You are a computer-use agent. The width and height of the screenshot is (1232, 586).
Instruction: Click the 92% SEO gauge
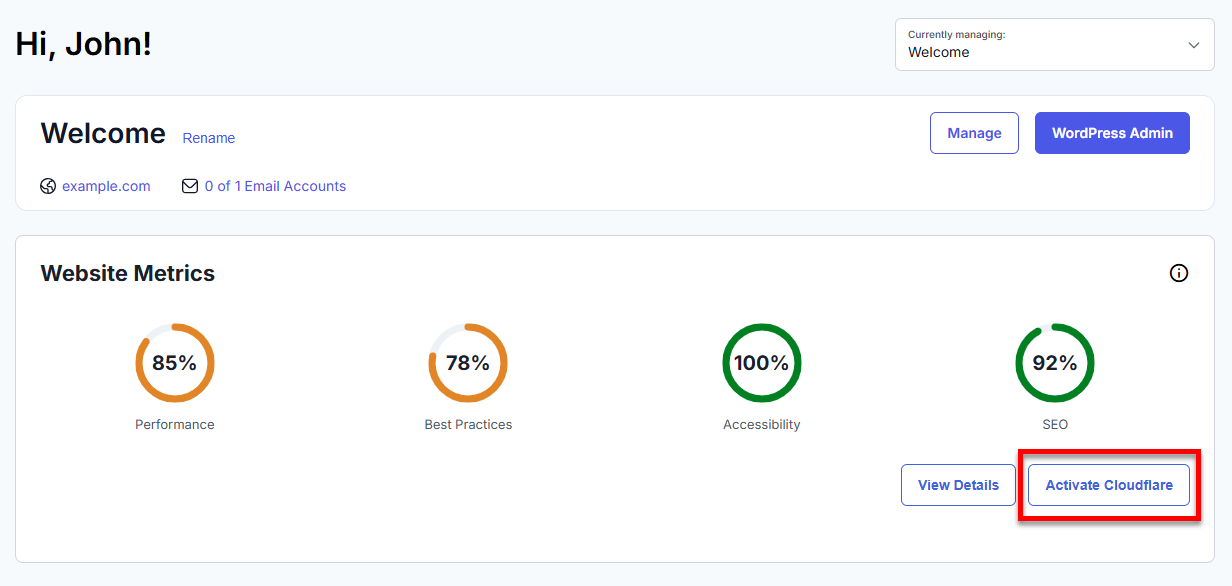tap(1055, 363)
